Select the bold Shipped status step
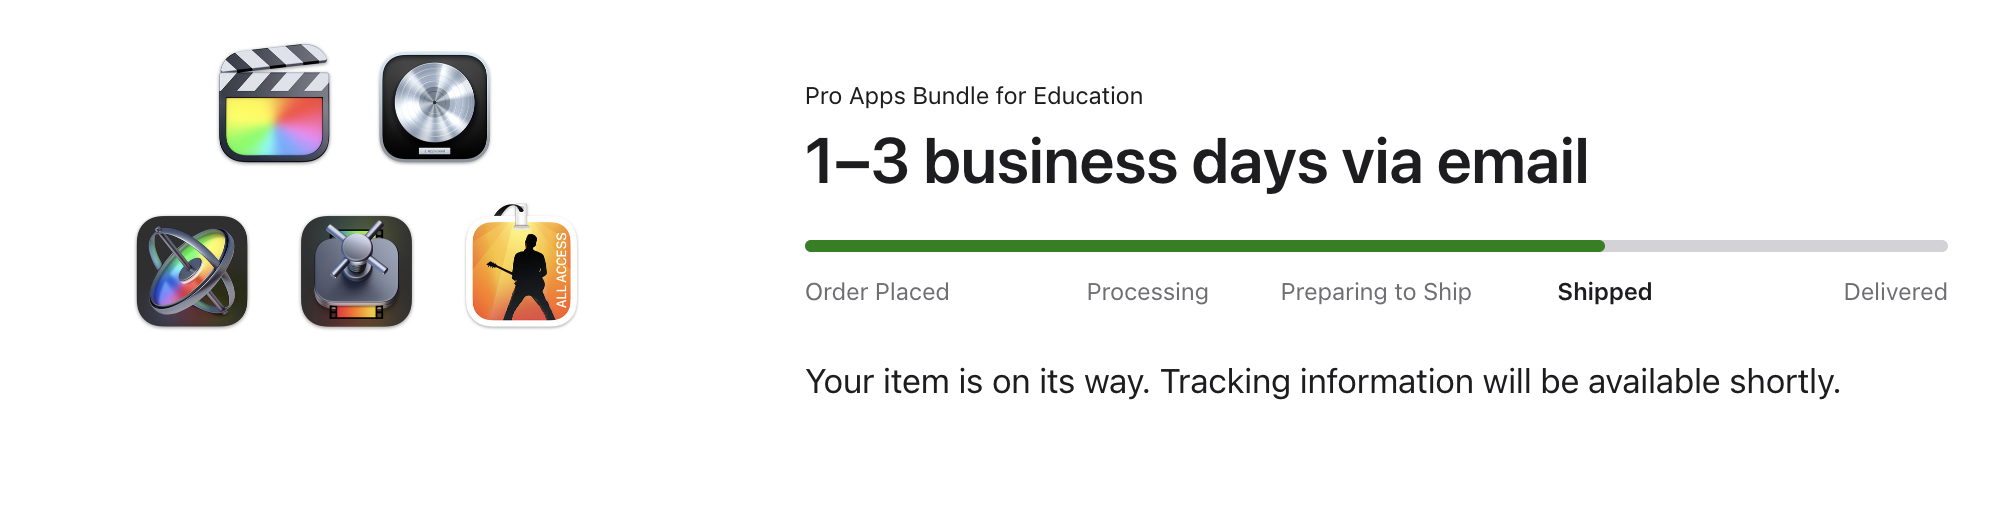Image resolution: width=2008 pixels, height=532 pixels. [x=1604, y=292]
